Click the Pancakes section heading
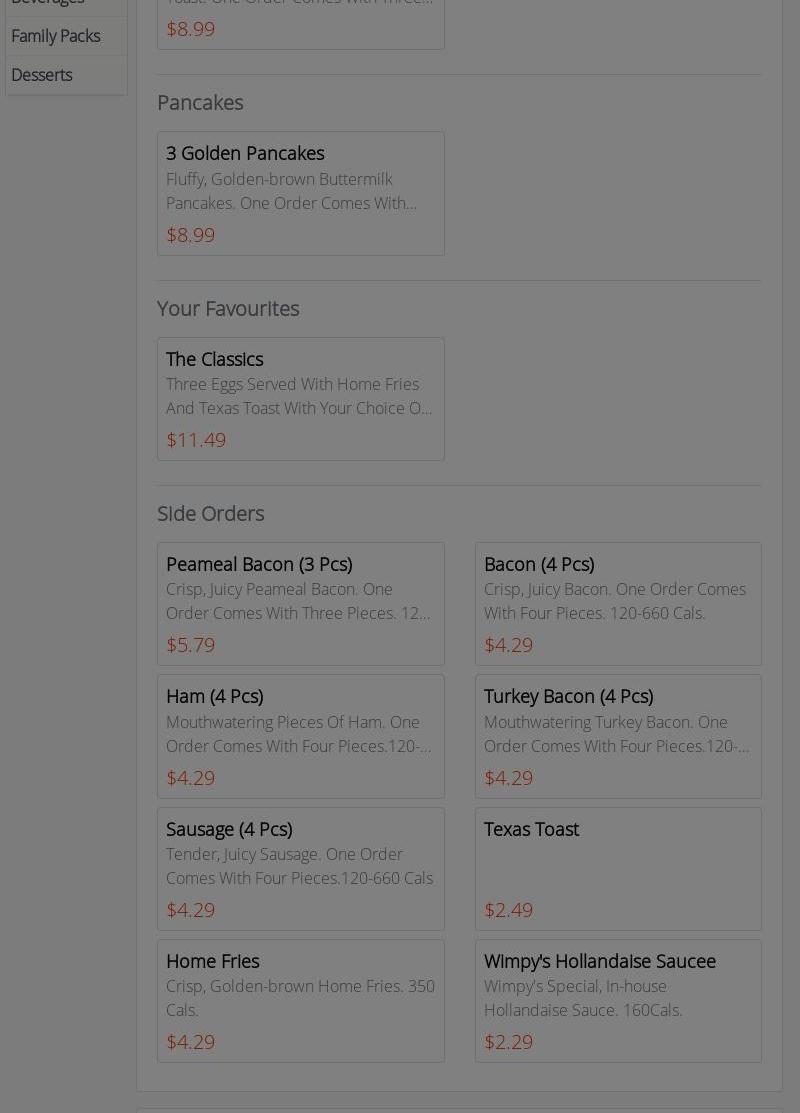800x1113 pixels. (x=200, y=103)
